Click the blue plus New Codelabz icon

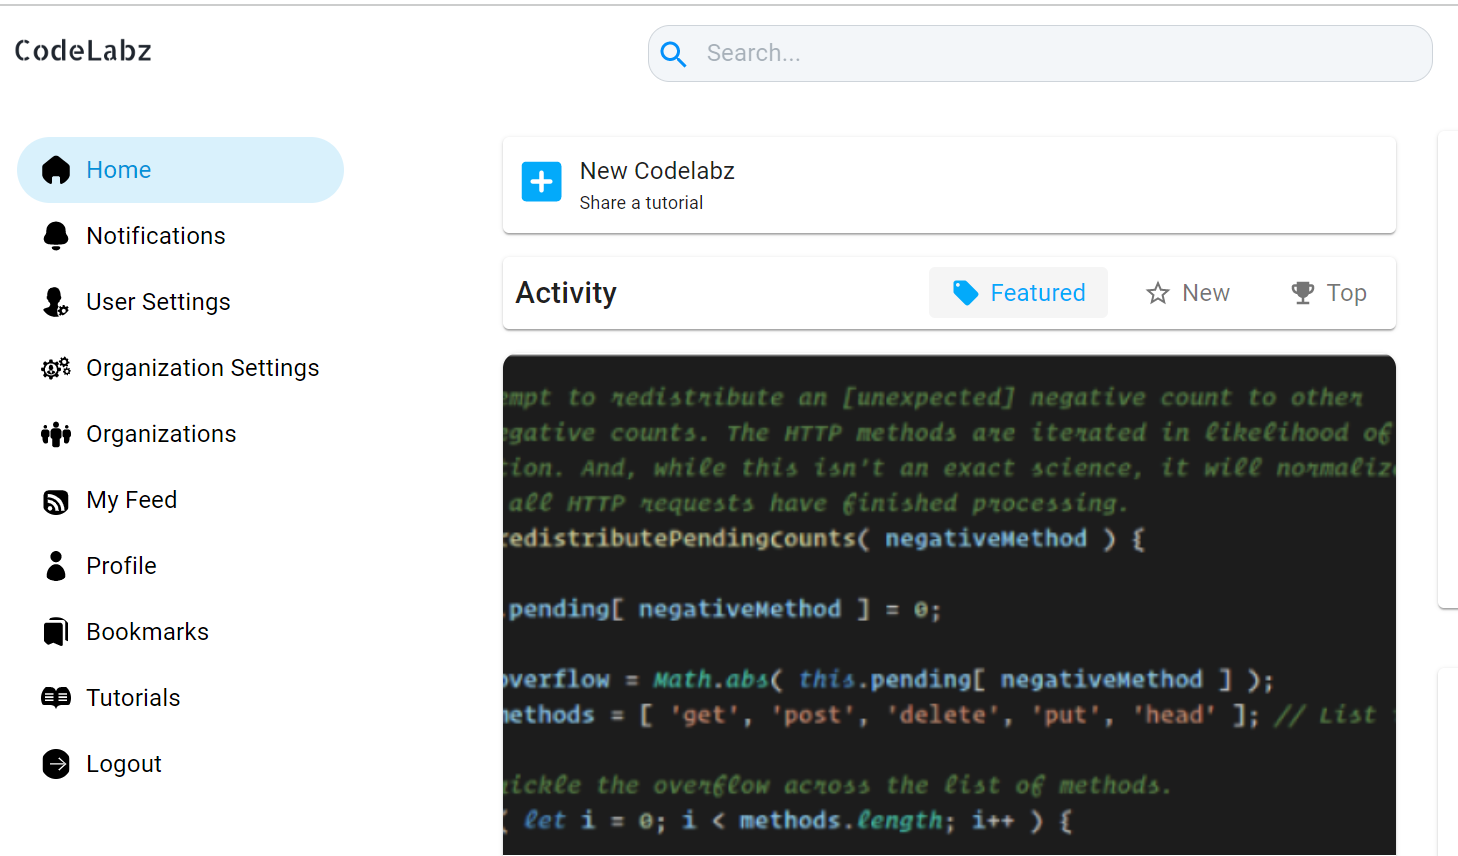coord(541,182)
